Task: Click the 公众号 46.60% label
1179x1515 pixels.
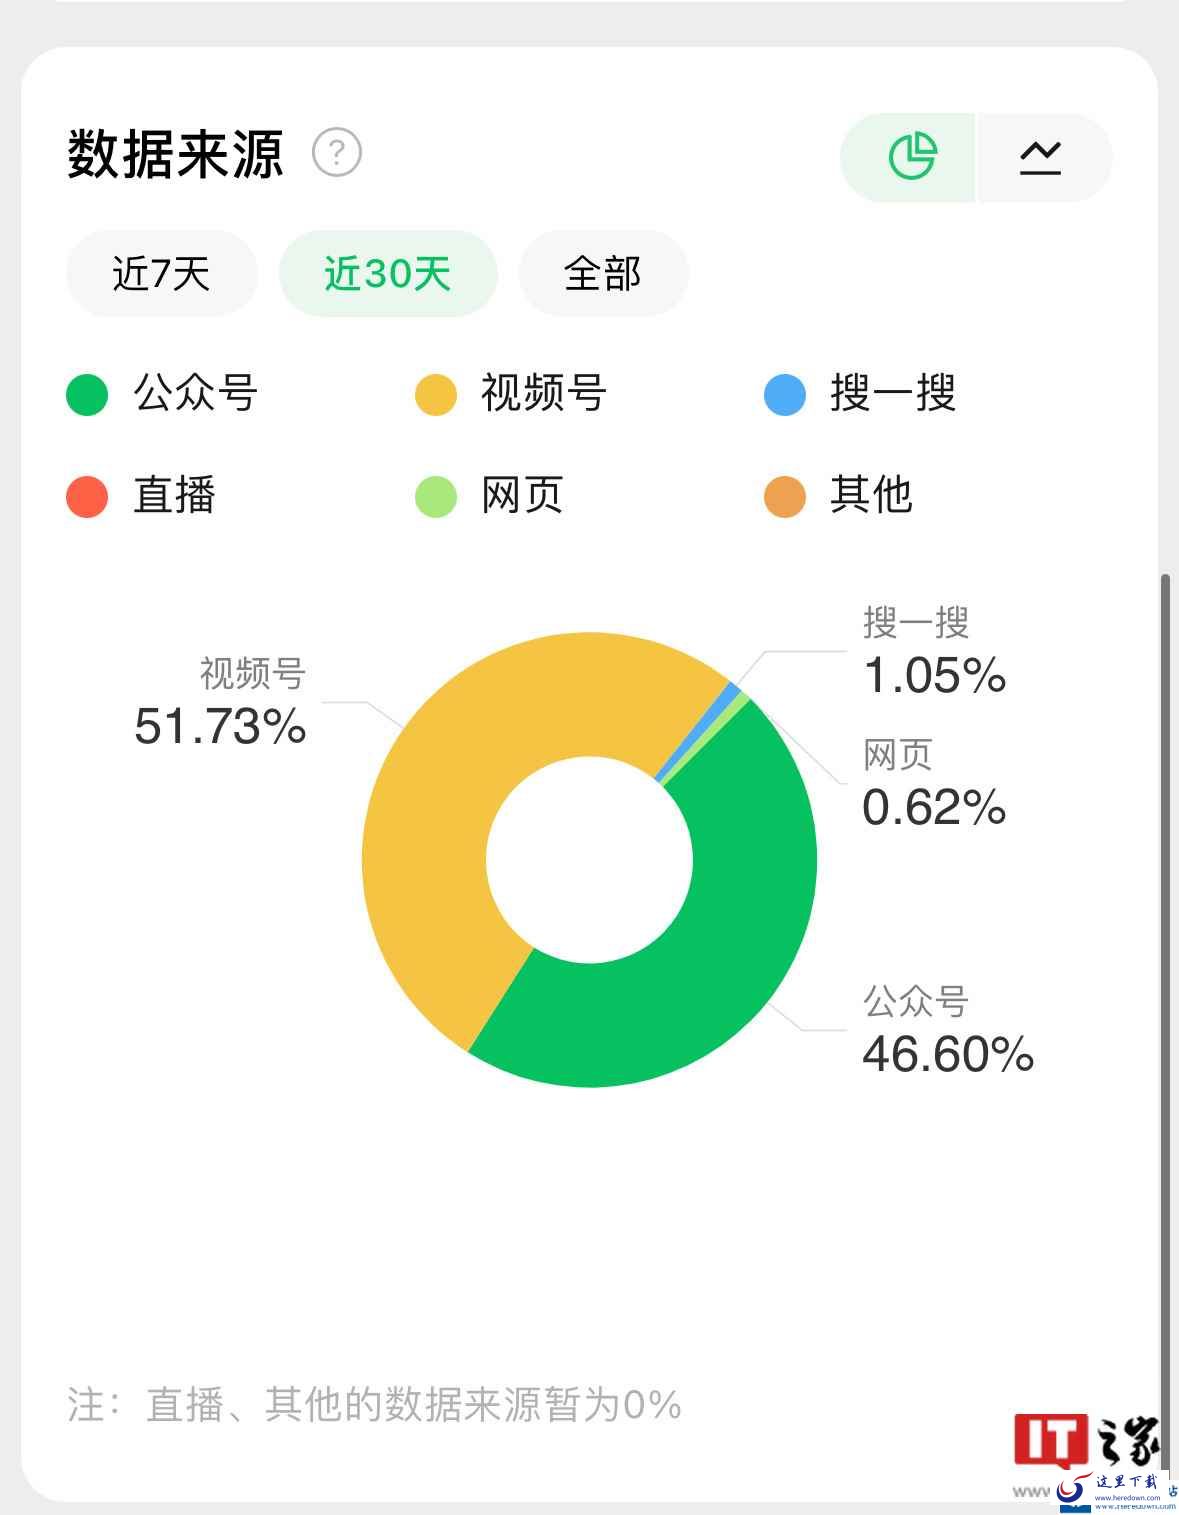Action: (948, 1029)
